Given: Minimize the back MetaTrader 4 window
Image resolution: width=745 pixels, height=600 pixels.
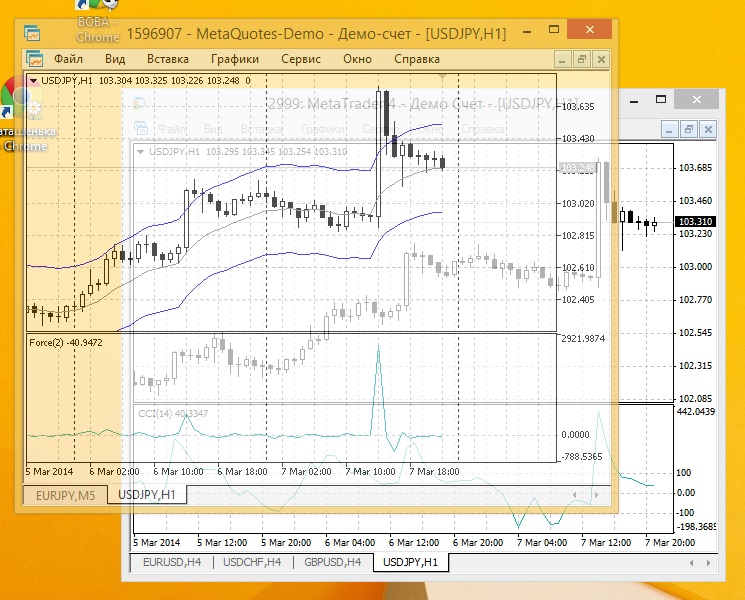Looking at the screenshot, I should tap(634, 101).
